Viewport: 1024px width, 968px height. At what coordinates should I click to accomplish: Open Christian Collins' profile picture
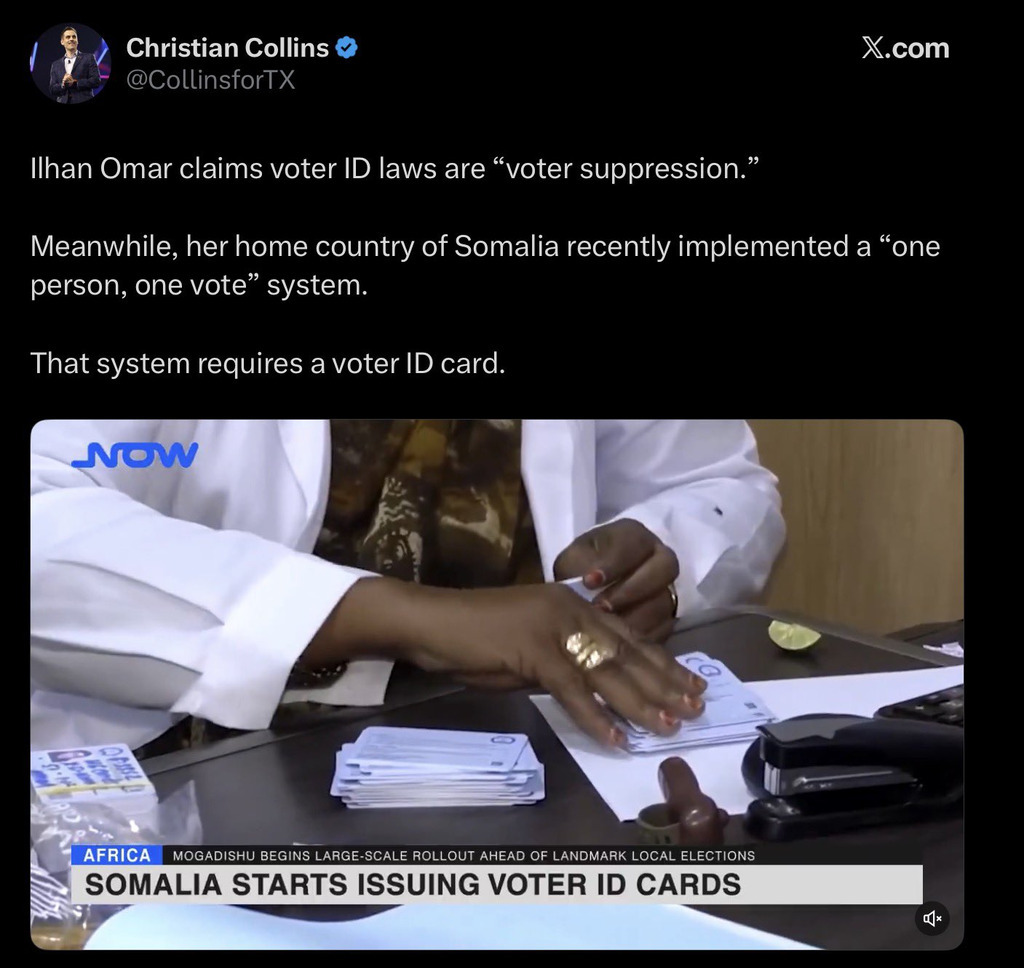pyautogui.click(x=71, y=63)
